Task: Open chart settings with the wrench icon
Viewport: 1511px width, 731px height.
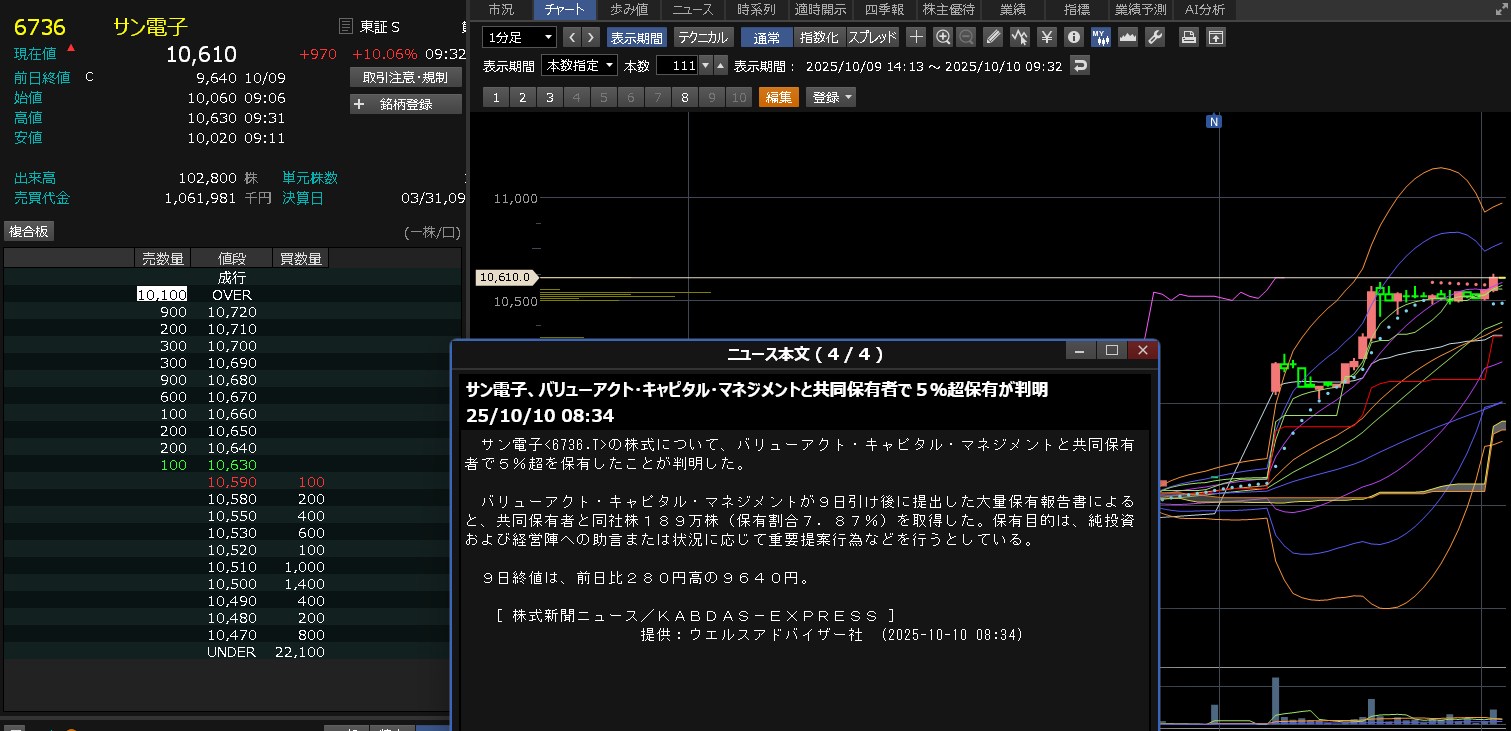Action: click(1154, 38)
